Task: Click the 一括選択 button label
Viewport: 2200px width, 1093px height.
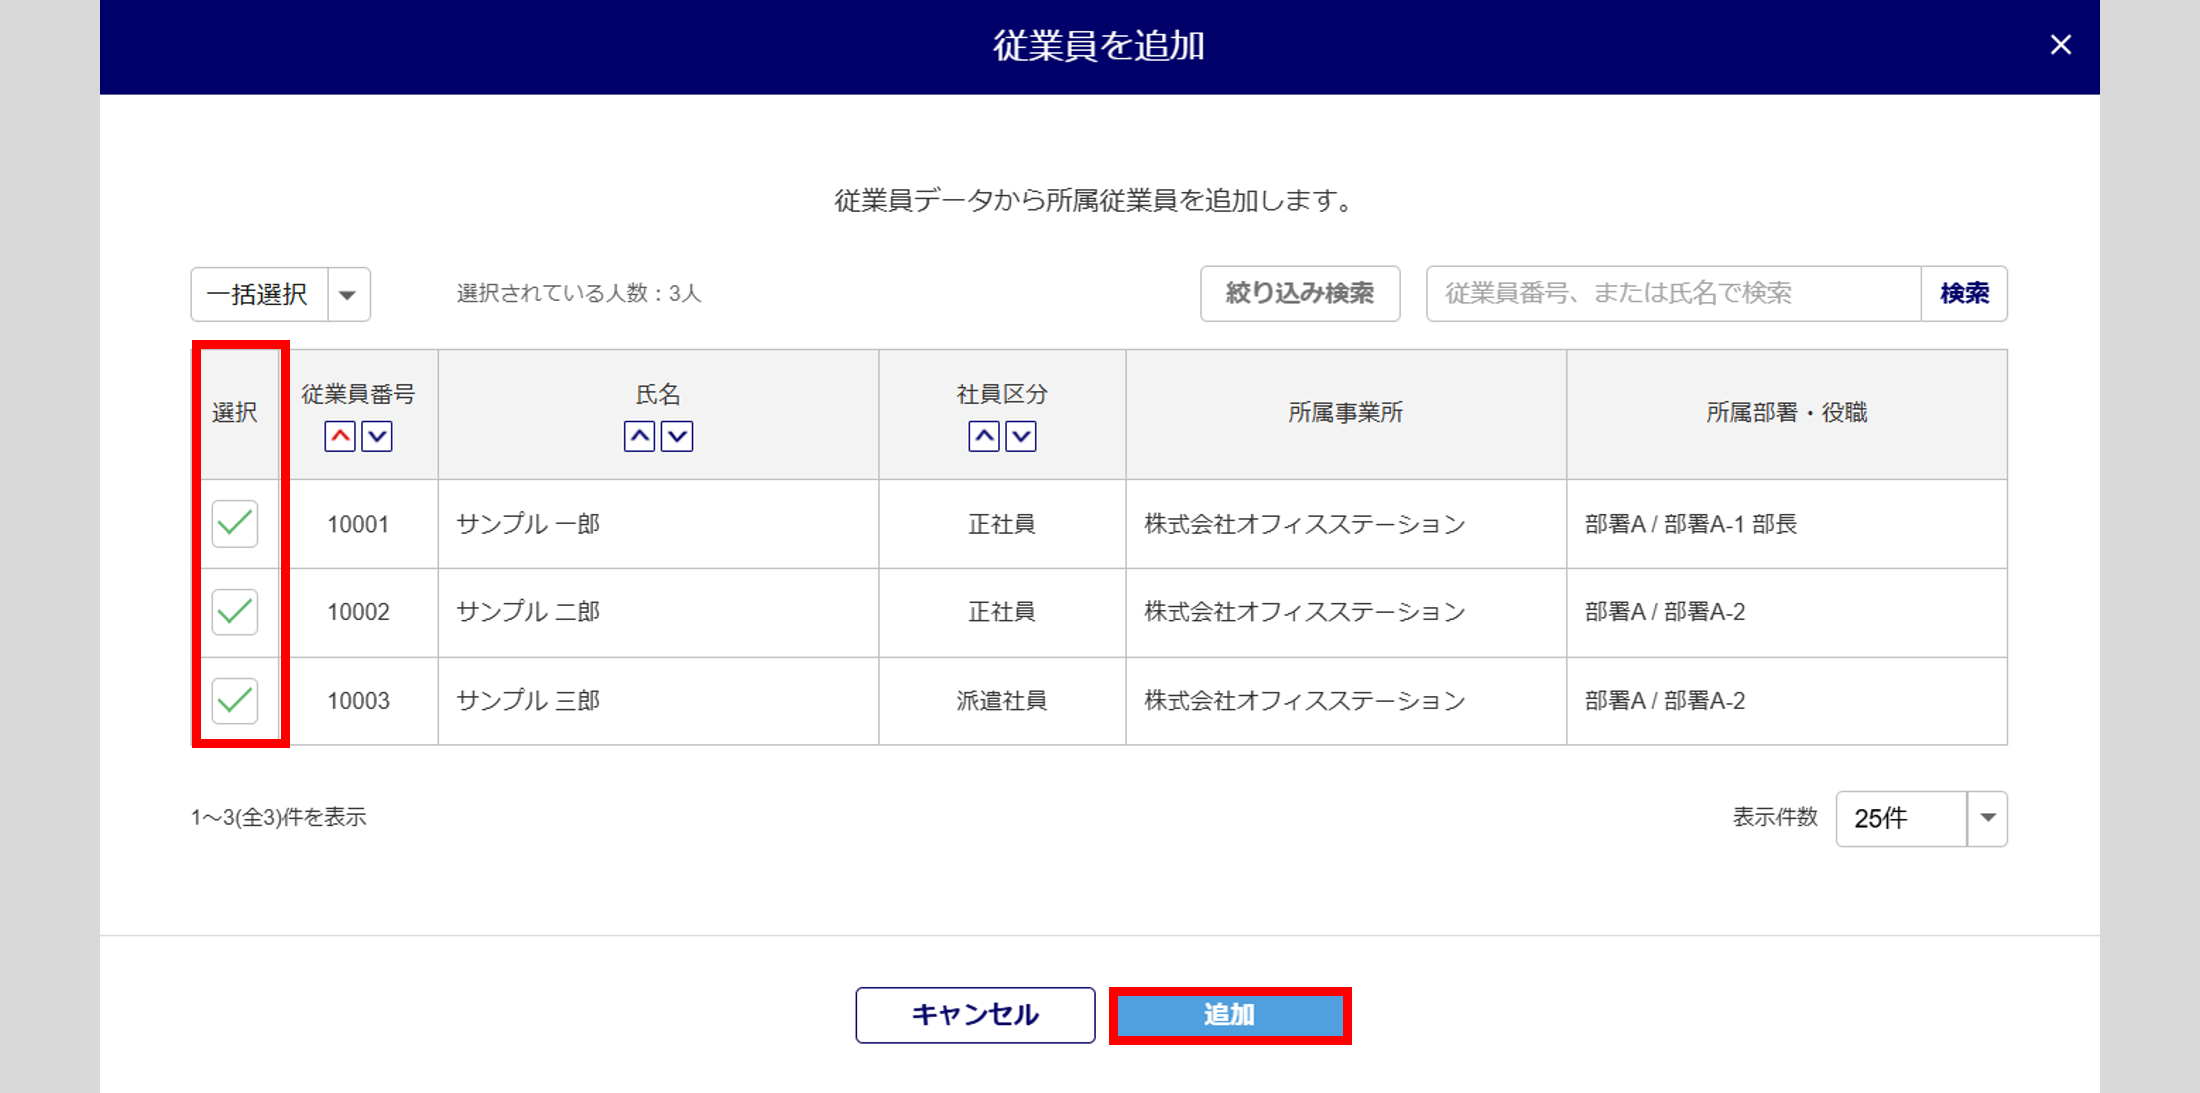Action: (x=258, y=294)
